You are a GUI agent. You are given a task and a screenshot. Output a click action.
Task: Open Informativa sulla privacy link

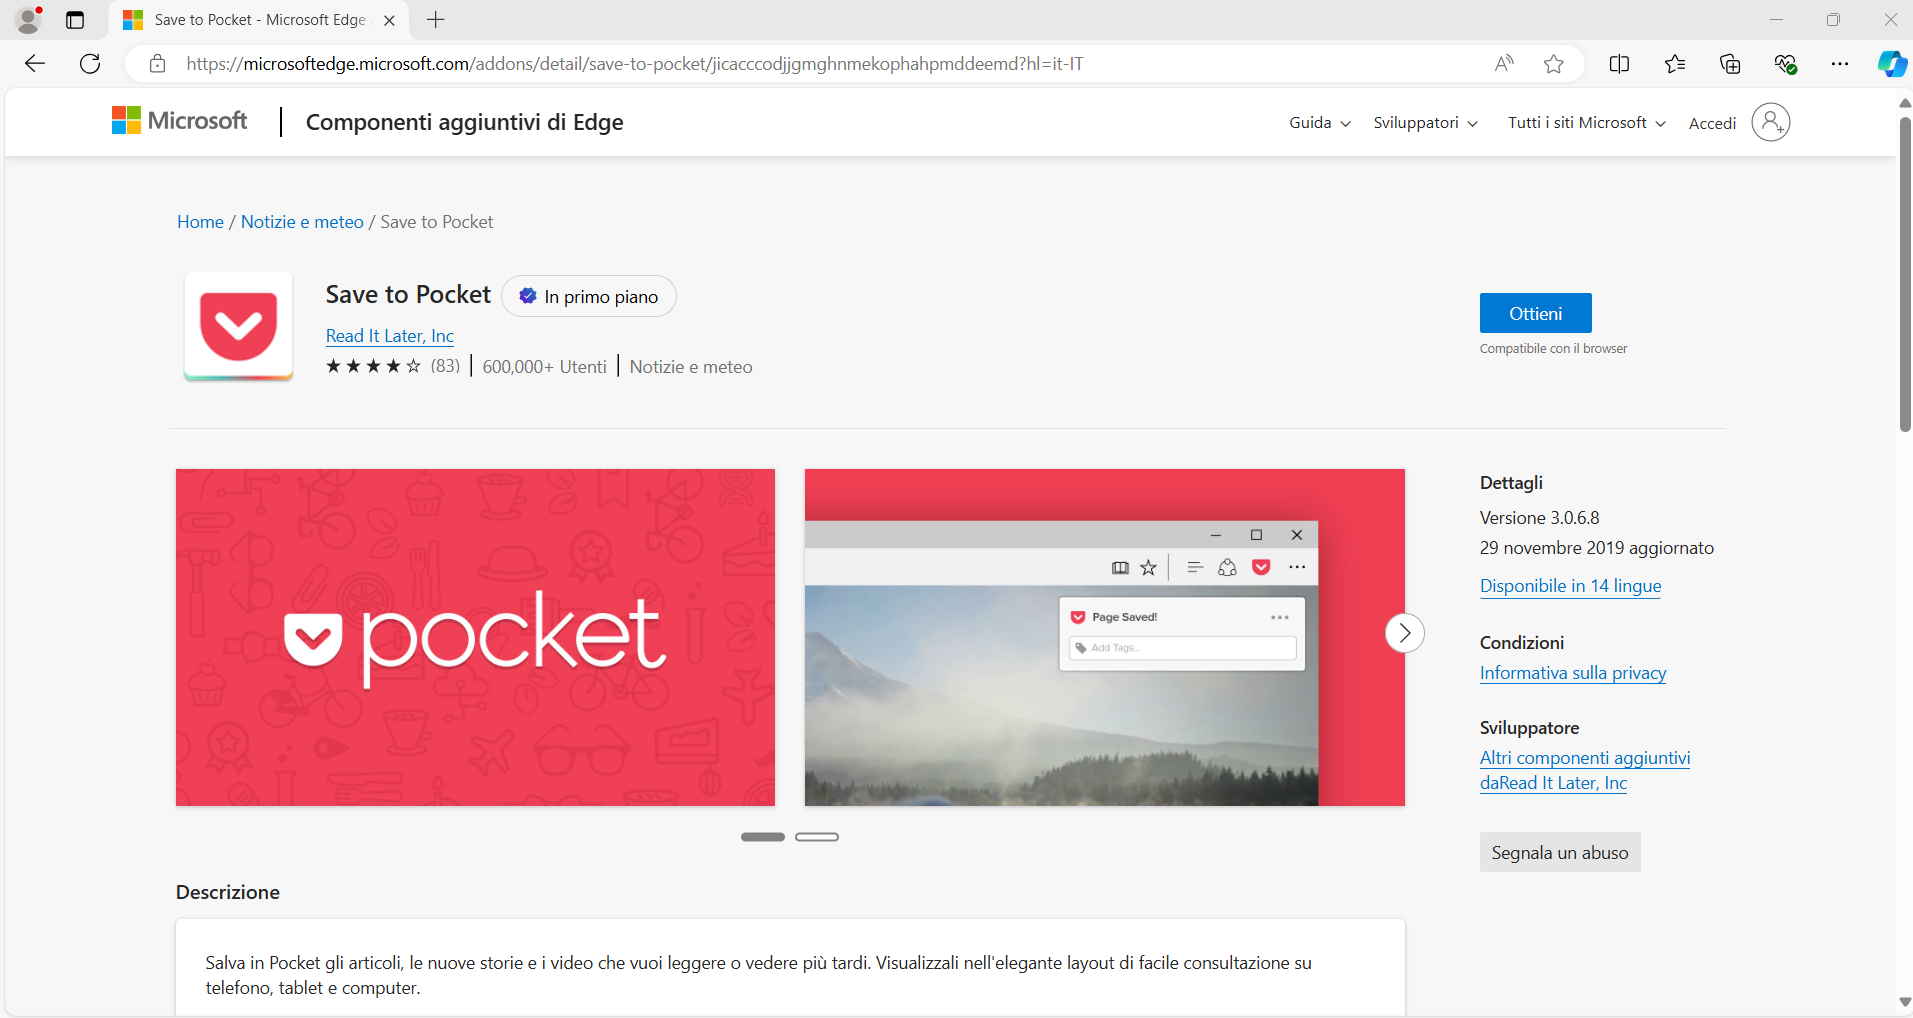click(x=1573, y=673)
